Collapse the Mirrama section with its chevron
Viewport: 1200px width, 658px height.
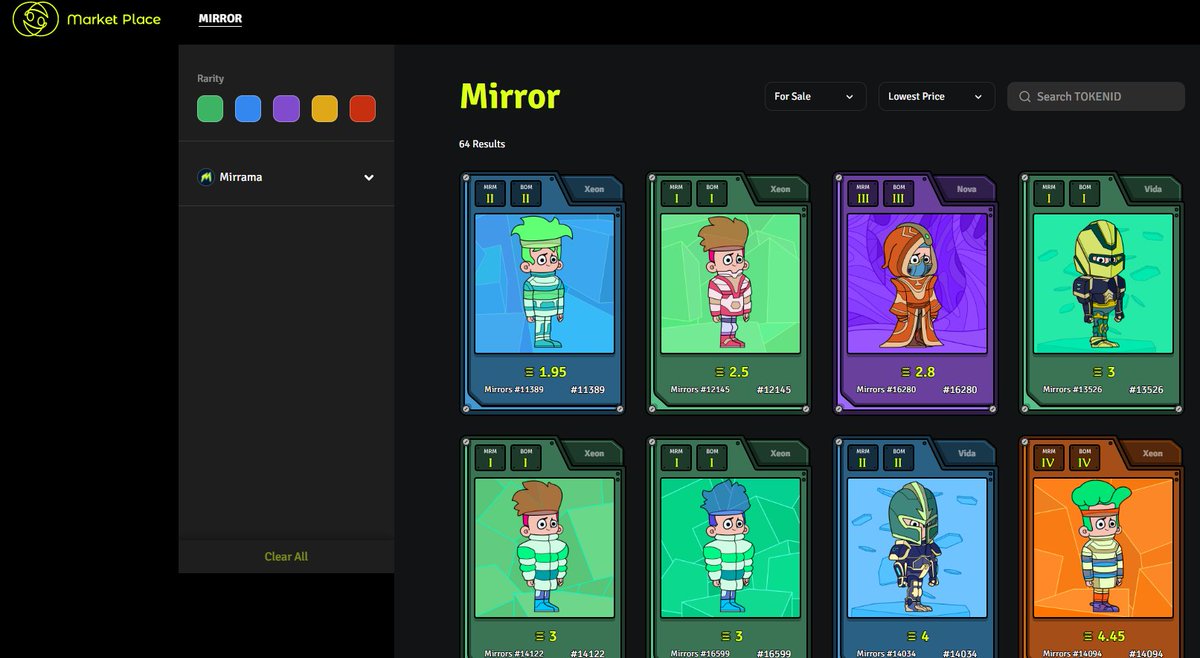point(369,176)
